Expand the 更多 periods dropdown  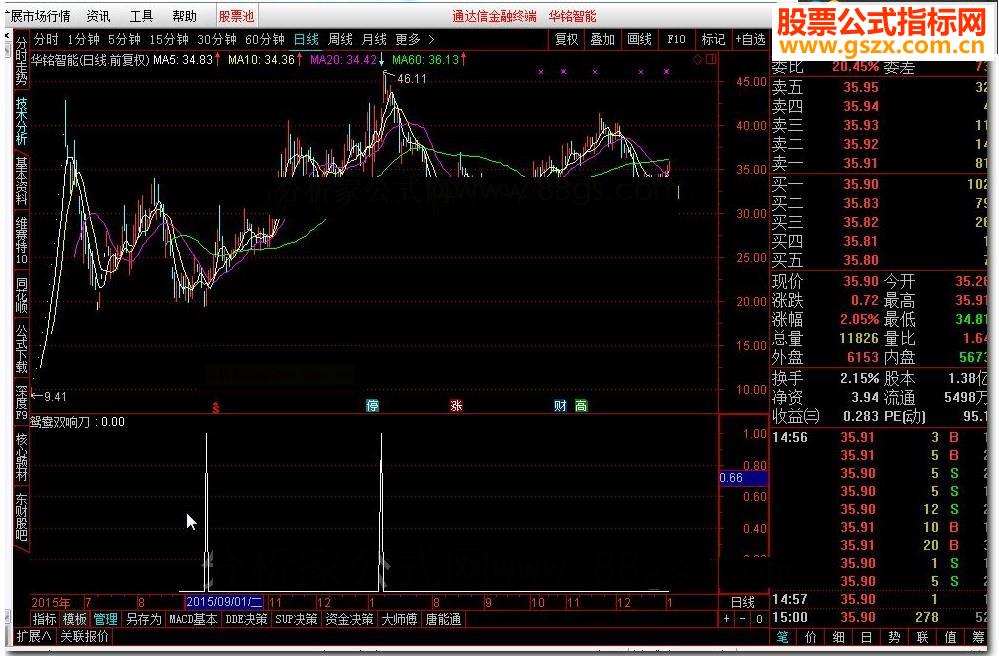(x=415, y=39)
